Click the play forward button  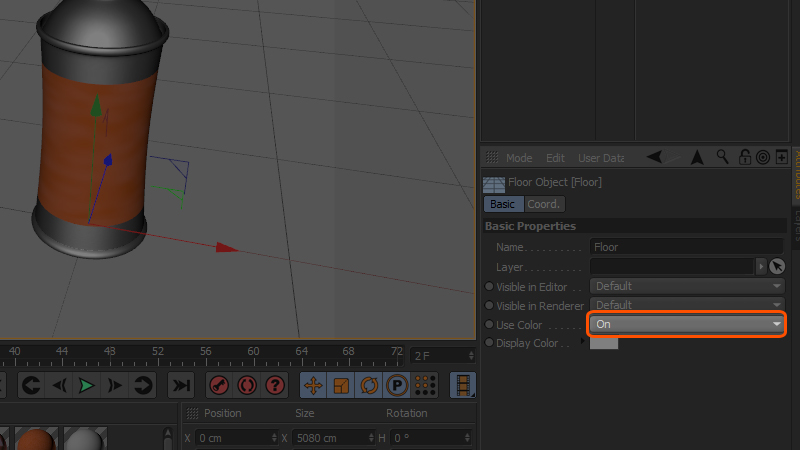(x=87, y=385)
